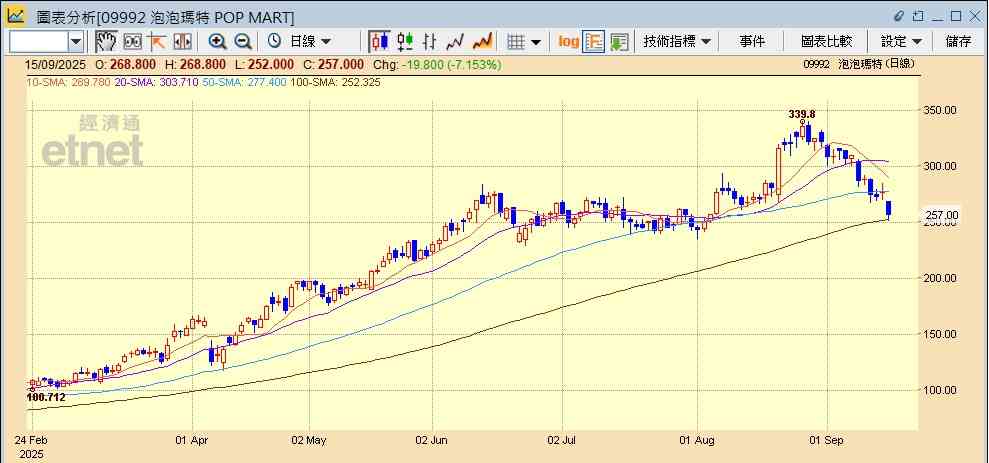Click the 100.712 low price marker
This screenshot has width=989, height=463.
(x=46, y=397)
